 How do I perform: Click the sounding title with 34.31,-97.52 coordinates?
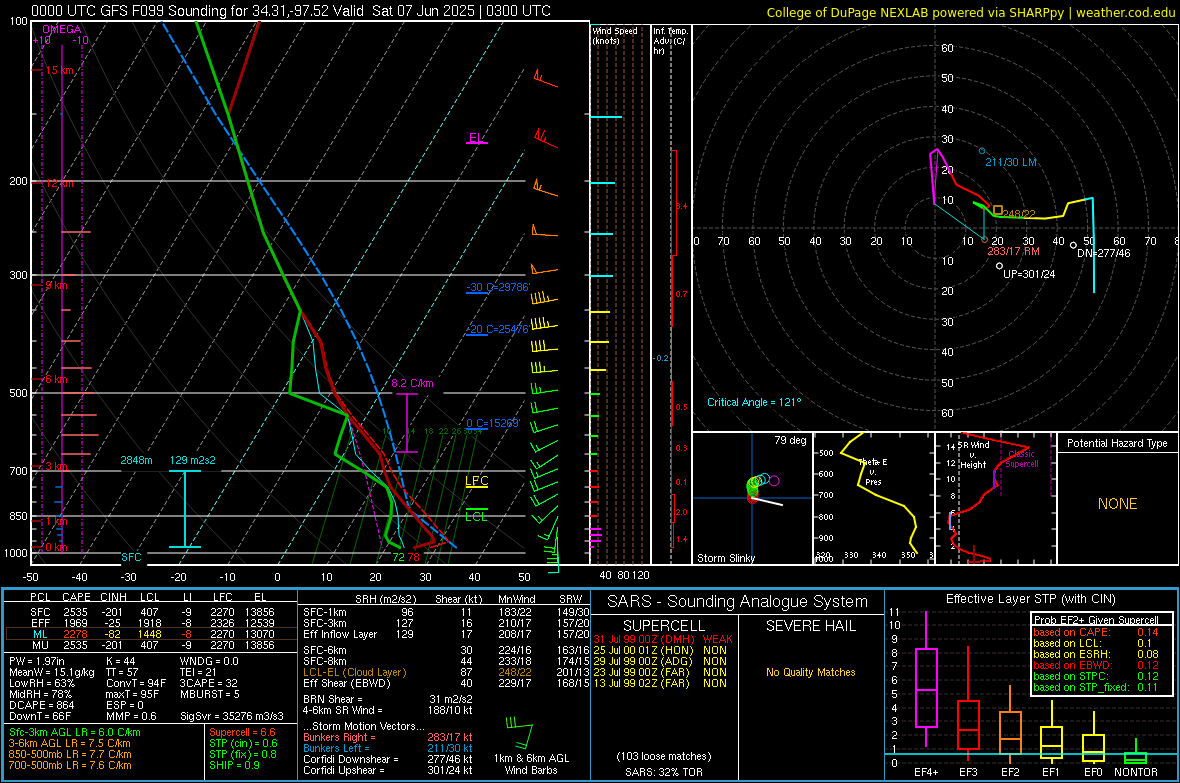point(290,11)
